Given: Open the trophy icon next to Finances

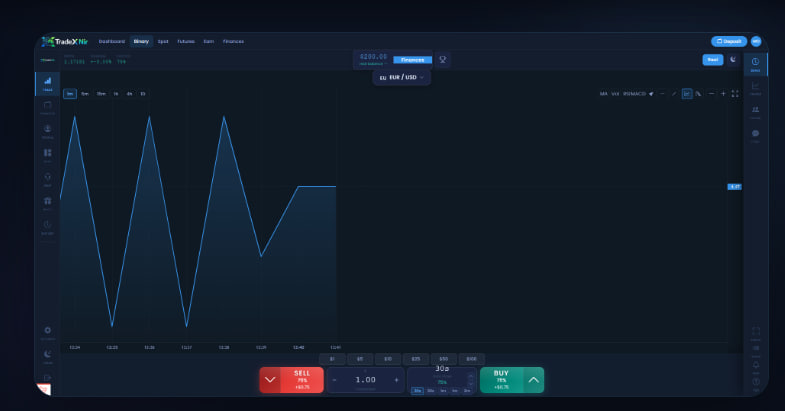Looking at the screenshot, I should pos(443,60).
